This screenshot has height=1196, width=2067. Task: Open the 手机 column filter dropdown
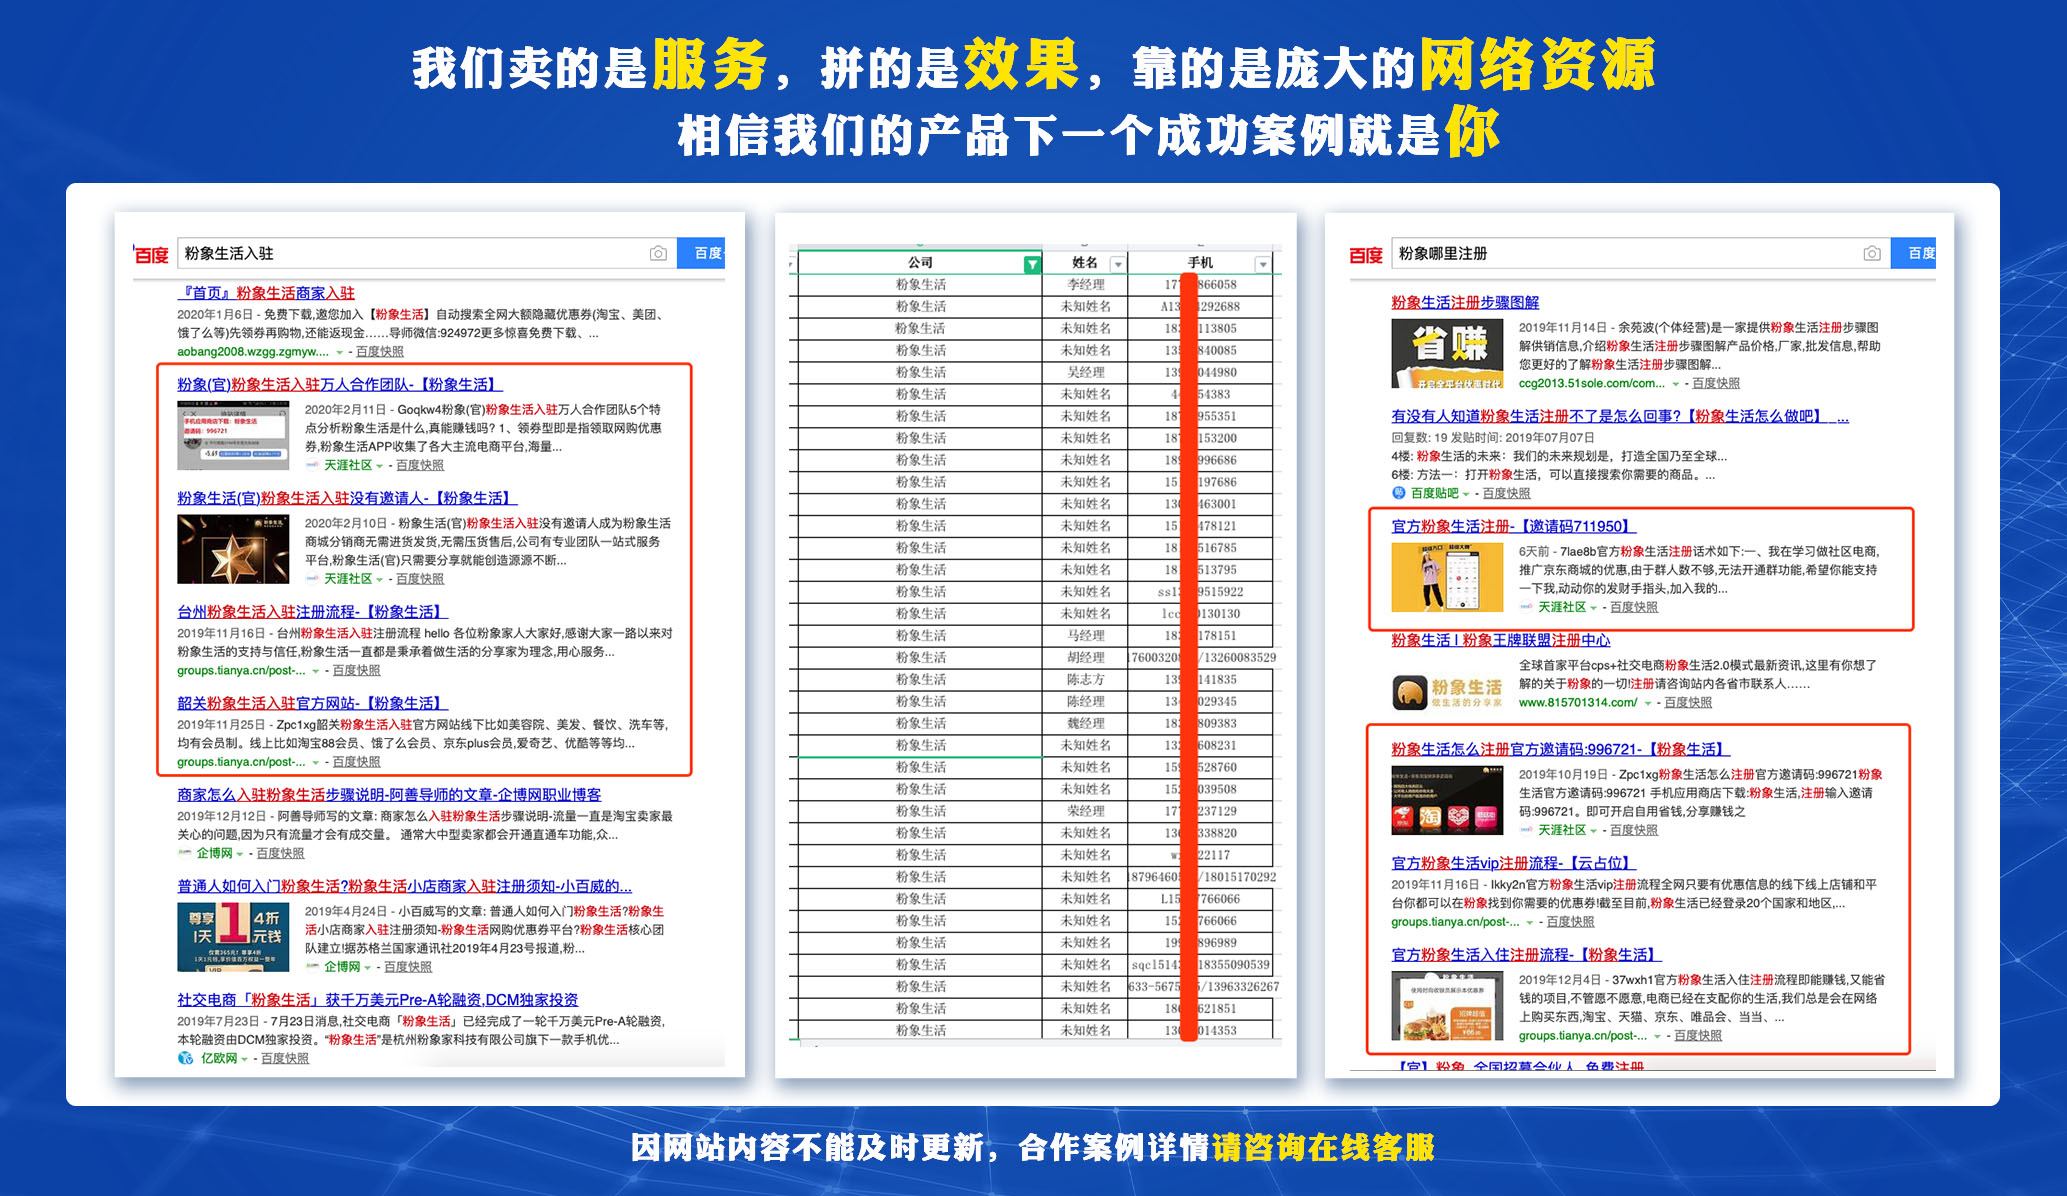(1262, 264)
